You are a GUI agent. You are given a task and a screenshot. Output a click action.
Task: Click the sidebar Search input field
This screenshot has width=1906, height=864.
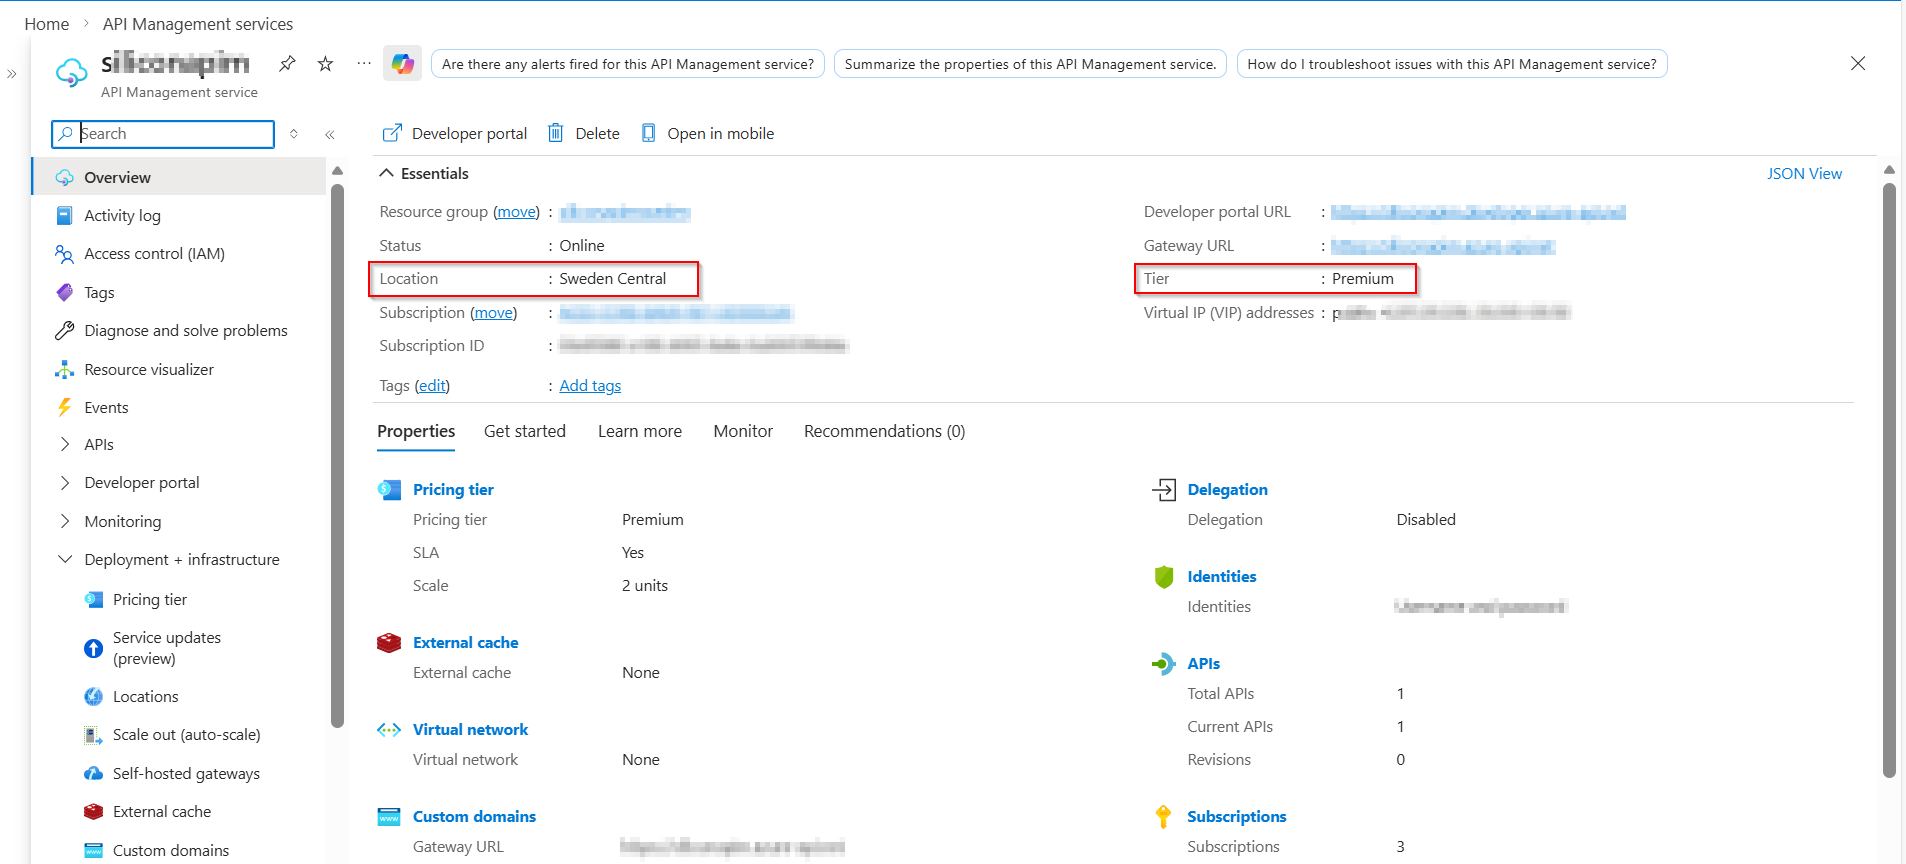point(163,134)
